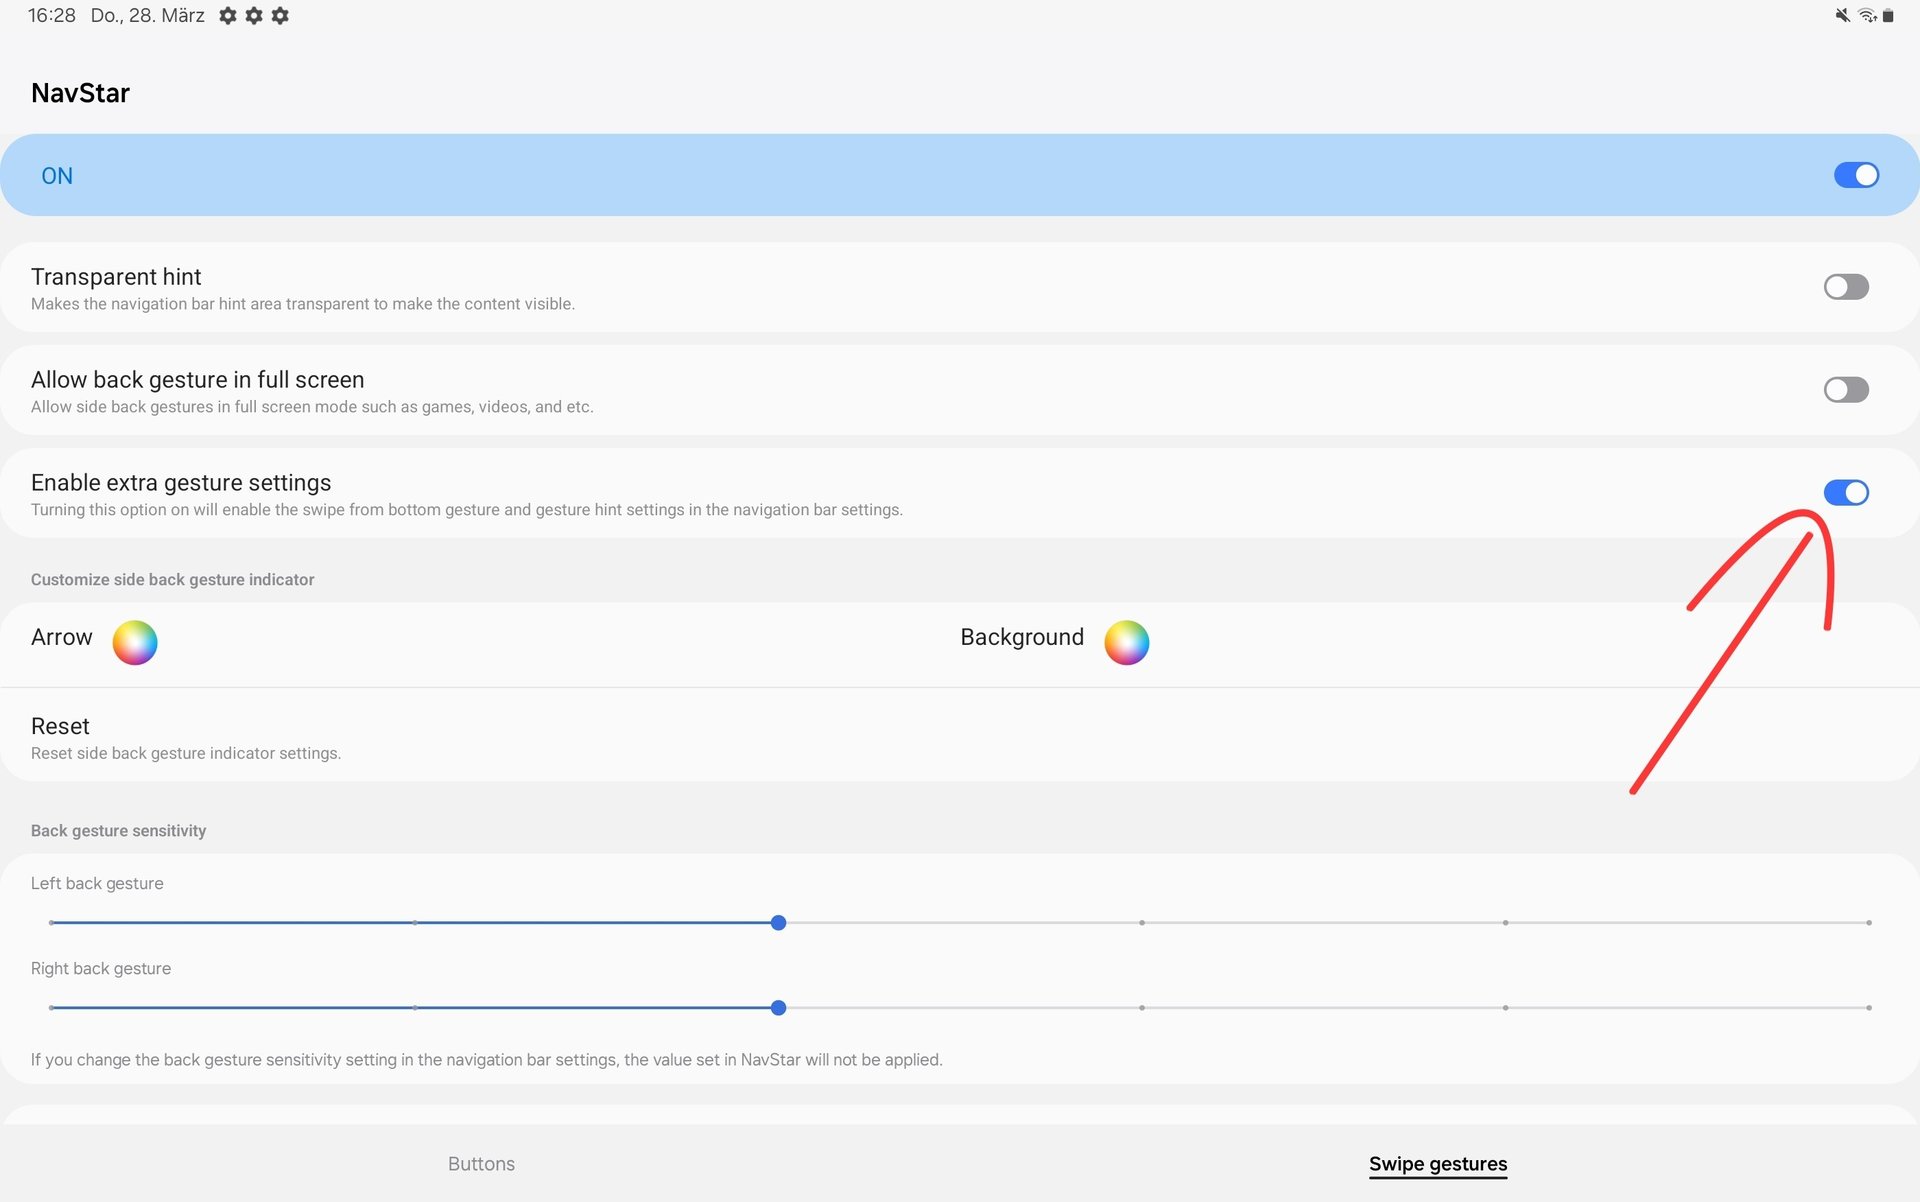Screen dimensions: 1920x1202
Task: Select the Swipe gestures tab
Action: tap(1437, 1163)
